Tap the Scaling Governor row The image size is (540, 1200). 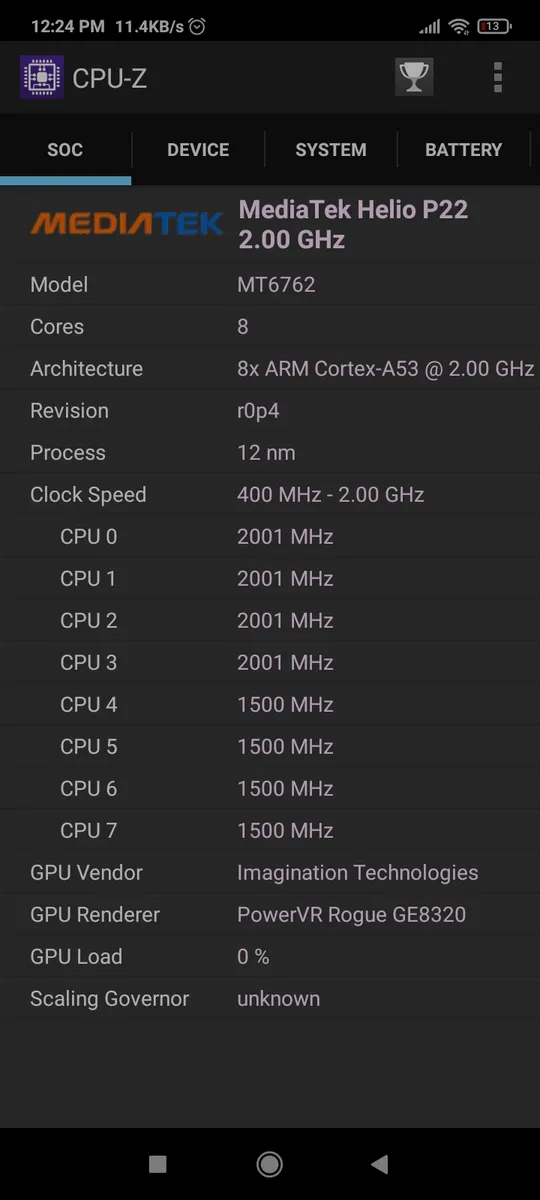click(x=270, y=999)
